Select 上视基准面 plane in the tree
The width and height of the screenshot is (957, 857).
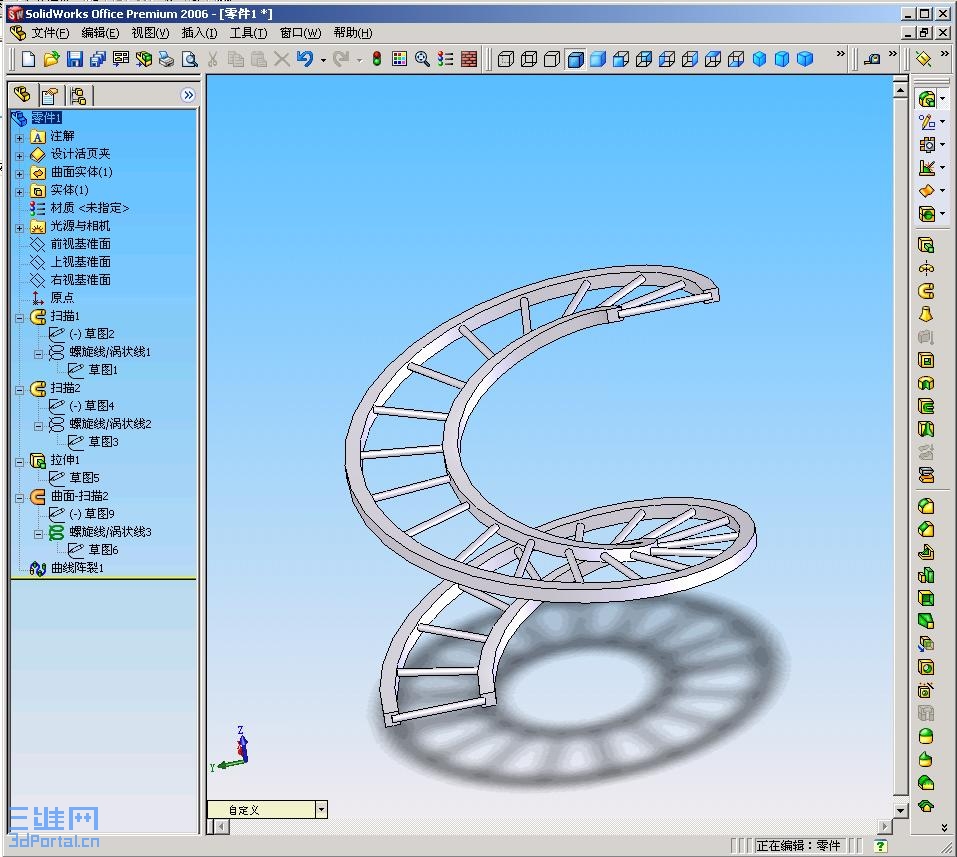(80, 262)
